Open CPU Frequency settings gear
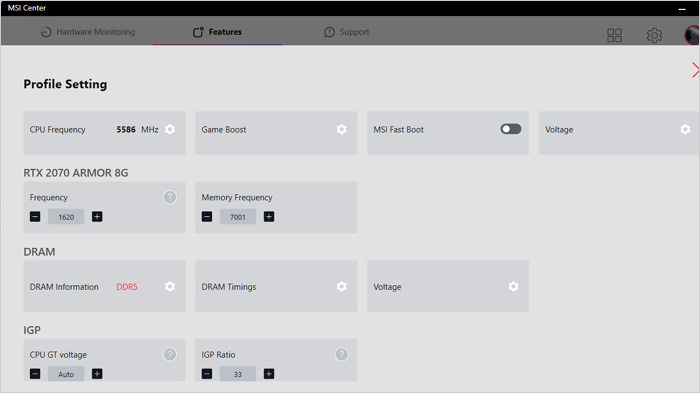 pos(170,130)
